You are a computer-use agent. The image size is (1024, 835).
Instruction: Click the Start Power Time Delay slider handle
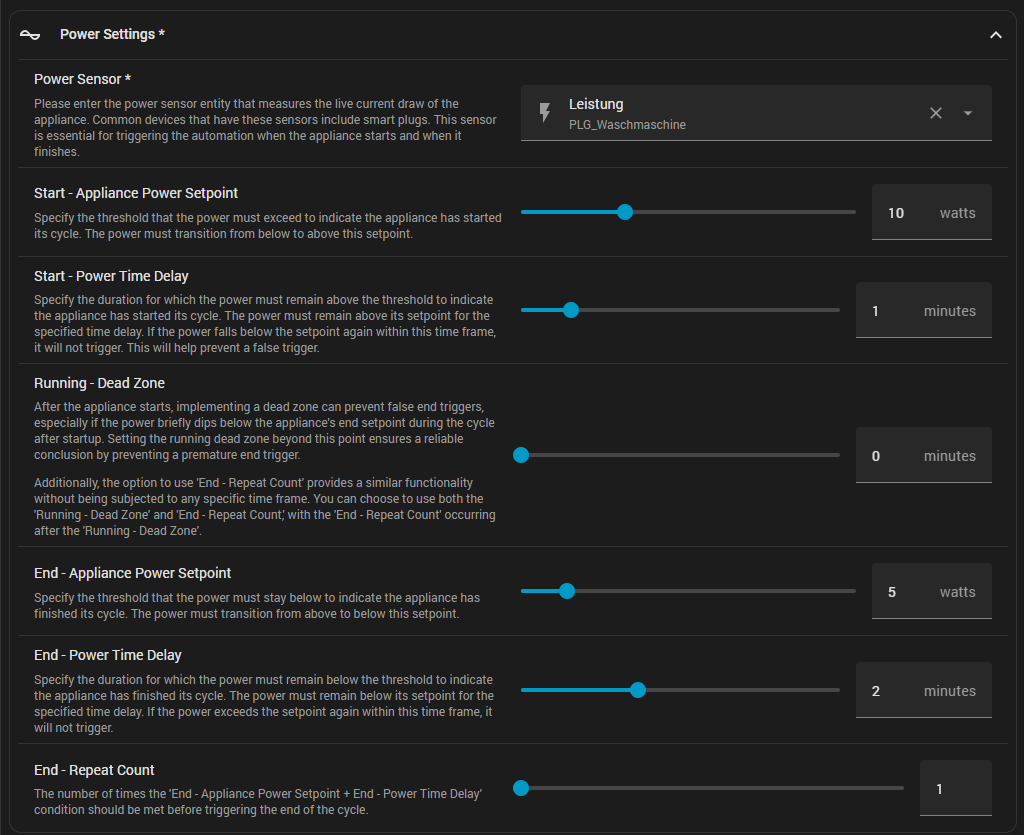click(571, 310)
